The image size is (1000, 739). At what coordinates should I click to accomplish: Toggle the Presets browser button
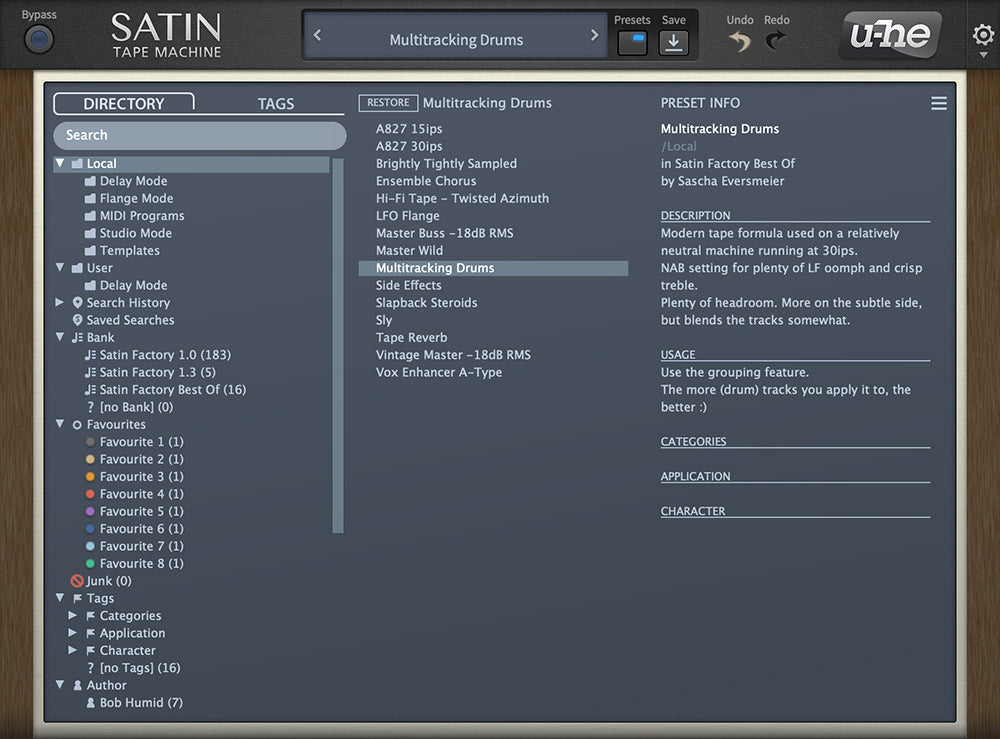coord(632,43)
